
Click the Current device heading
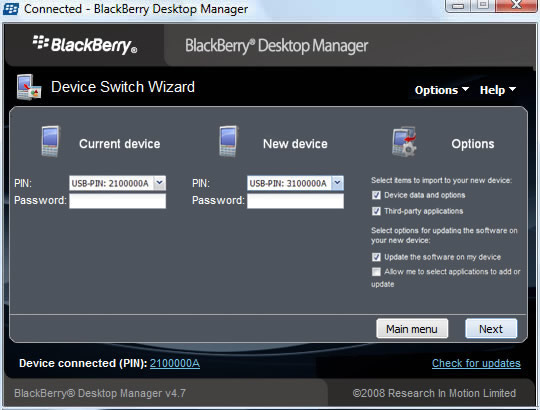[x=120, y=144]
